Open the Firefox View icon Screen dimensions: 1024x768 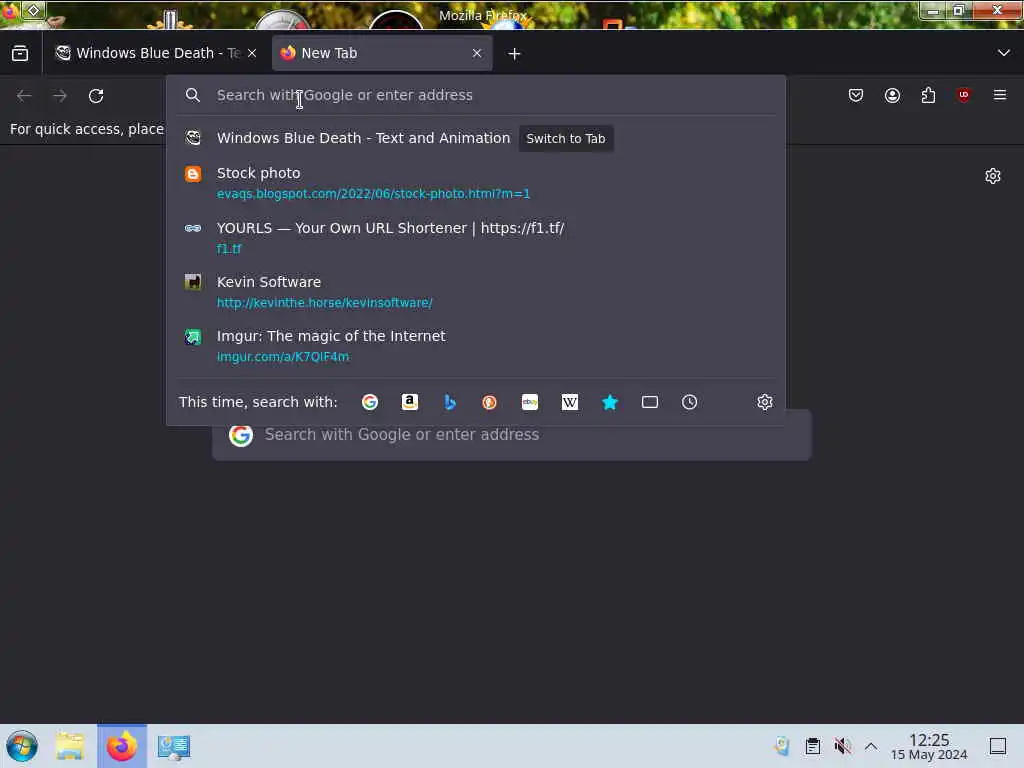[20, 53]
